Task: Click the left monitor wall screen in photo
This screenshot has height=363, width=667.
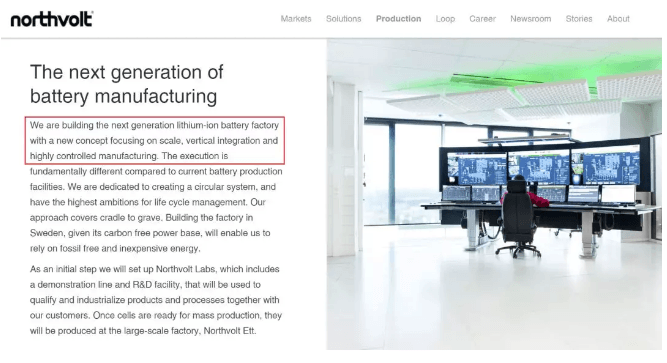Action: [476, 169]
